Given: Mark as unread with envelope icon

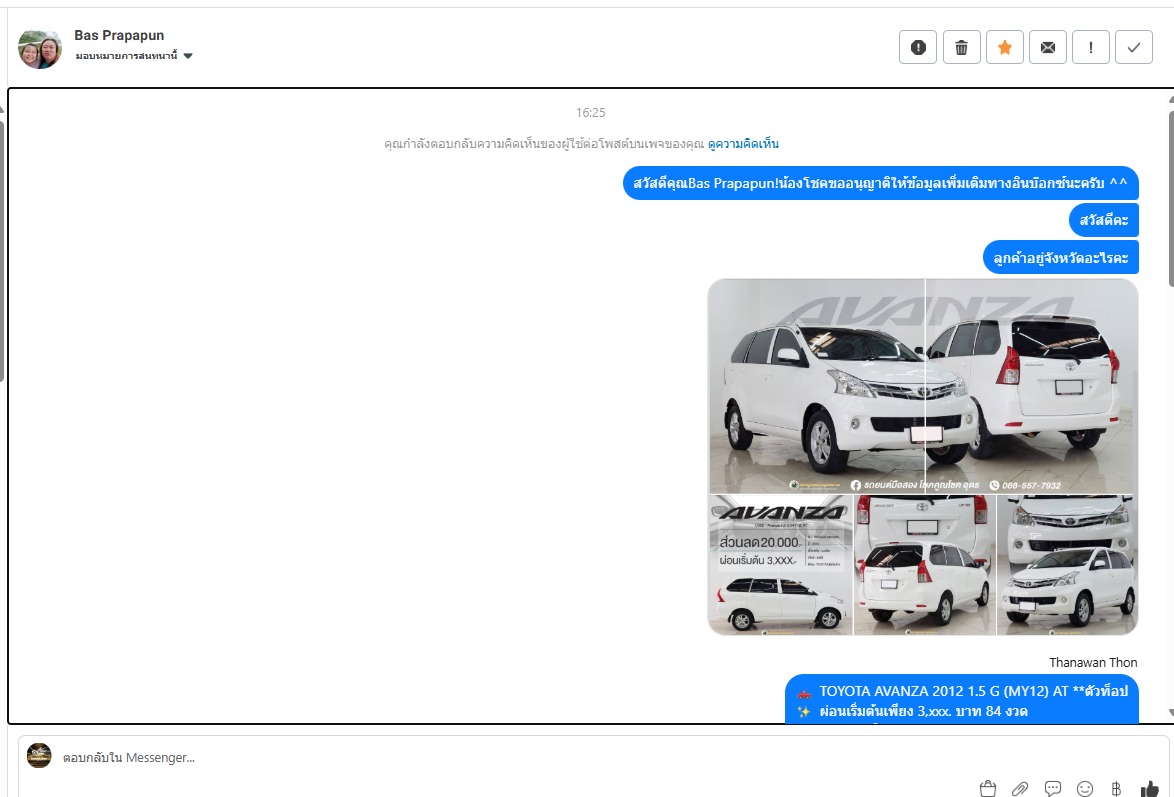Looking at the screenshot, I should (x=1047, y=48).
